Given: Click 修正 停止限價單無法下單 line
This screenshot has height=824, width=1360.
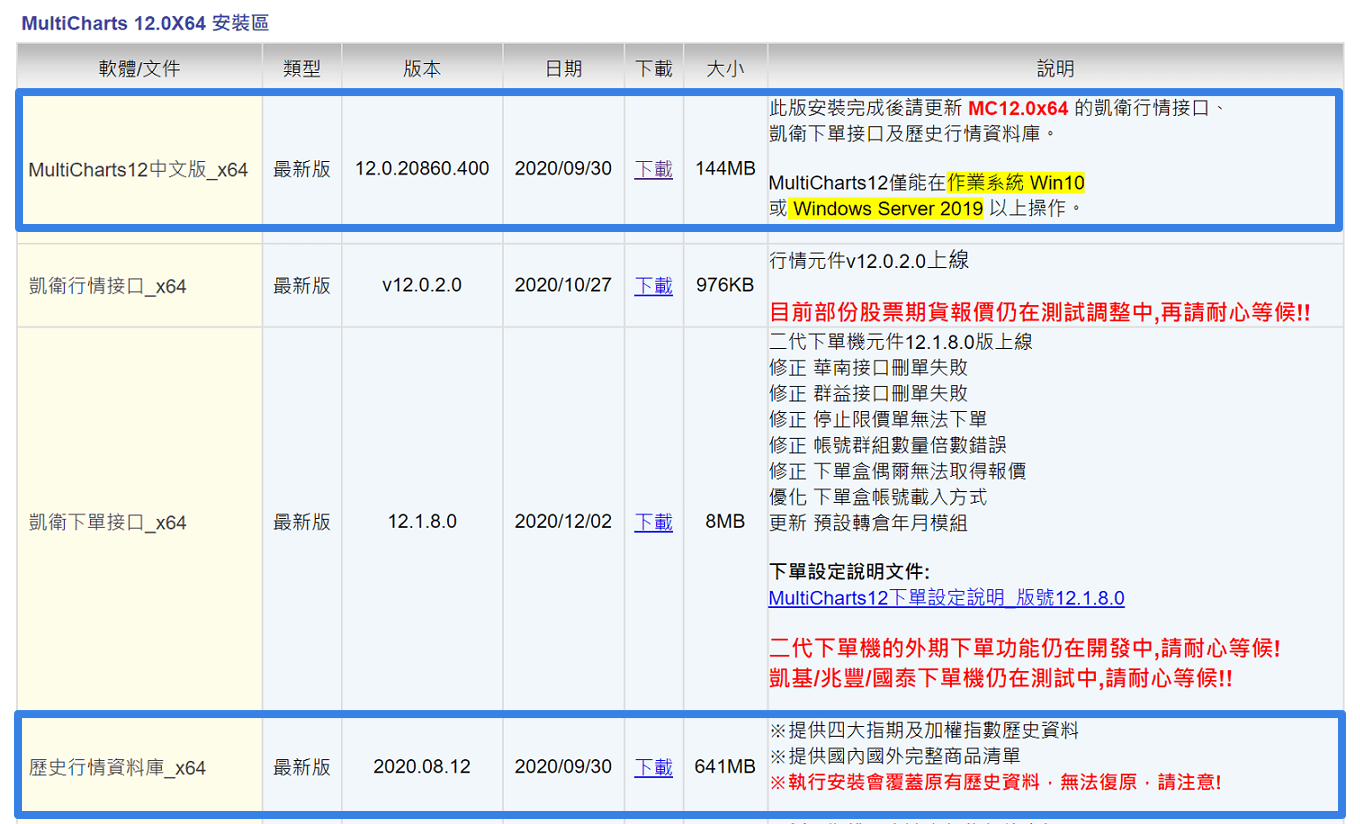Looking at the screenshot, I should [x=878, y=419].
